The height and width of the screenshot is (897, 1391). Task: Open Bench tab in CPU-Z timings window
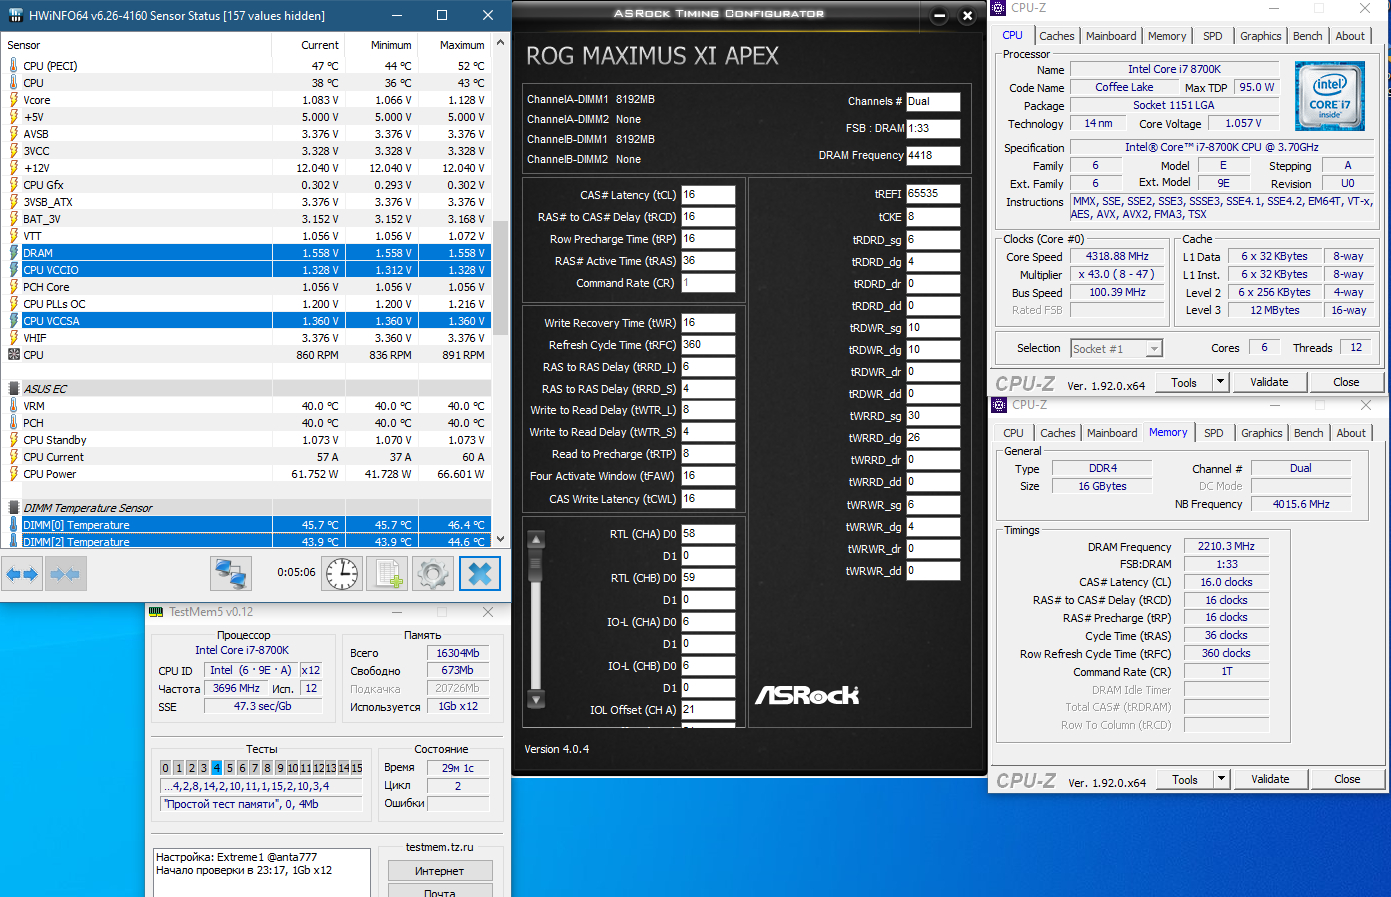(1309, 433)
